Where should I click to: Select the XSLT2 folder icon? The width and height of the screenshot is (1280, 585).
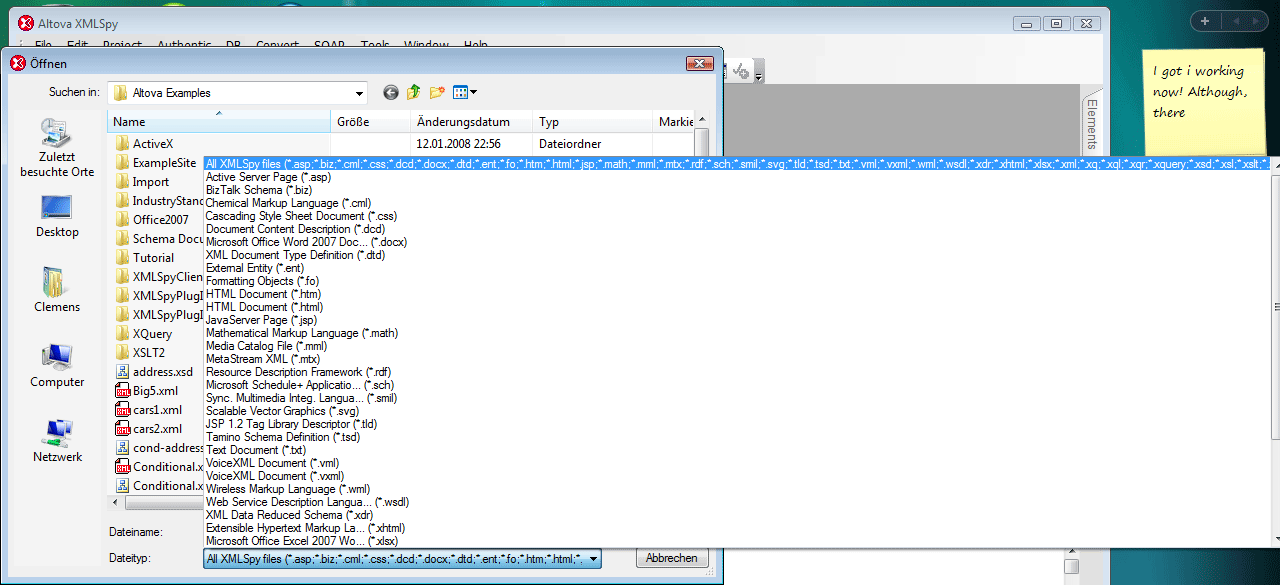pyautogui.click(x=122, y=353)
